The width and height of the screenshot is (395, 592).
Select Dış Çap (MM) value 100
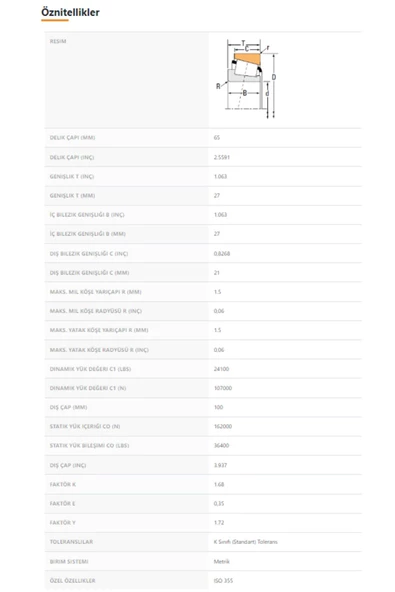coord(218,407)
